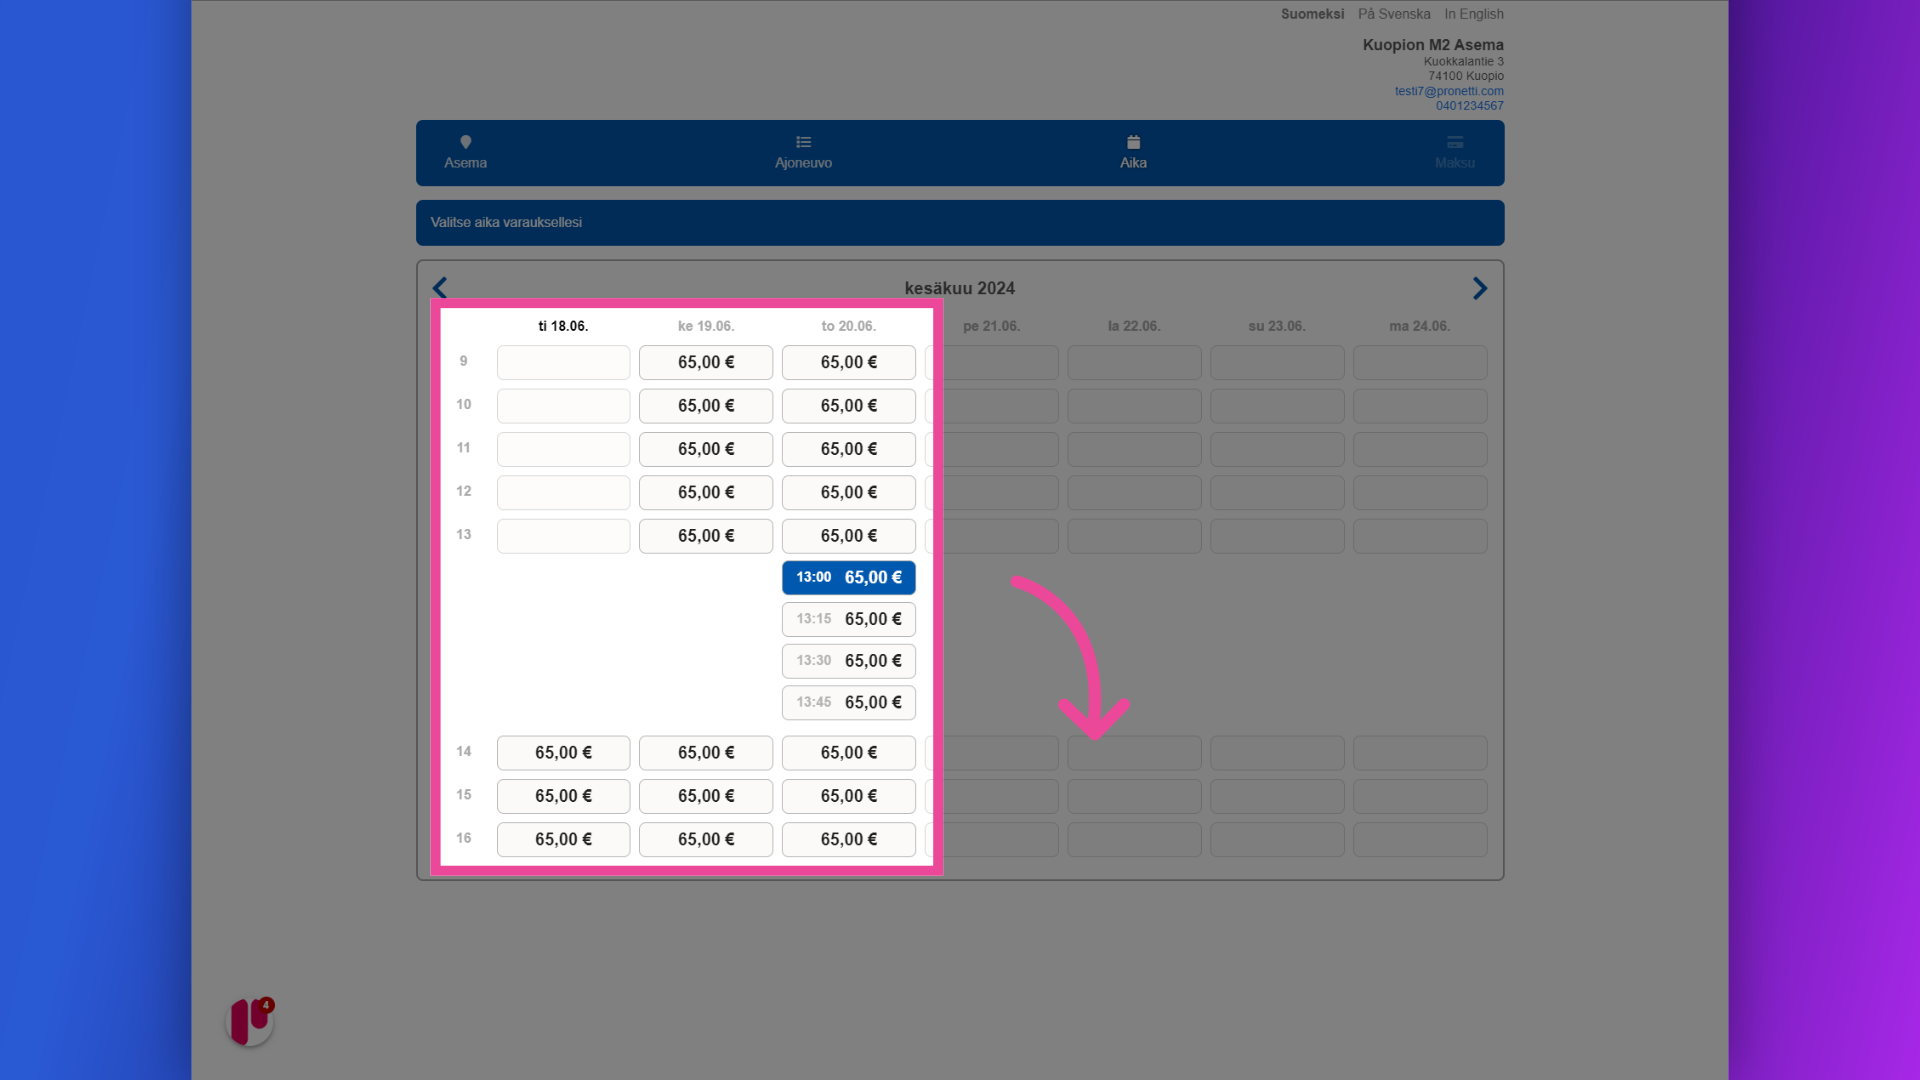Click the 9 o'clock slot on ma 24.06.
Viewport: 1920px width, 1080px height.
click(x=1420, y=363)
